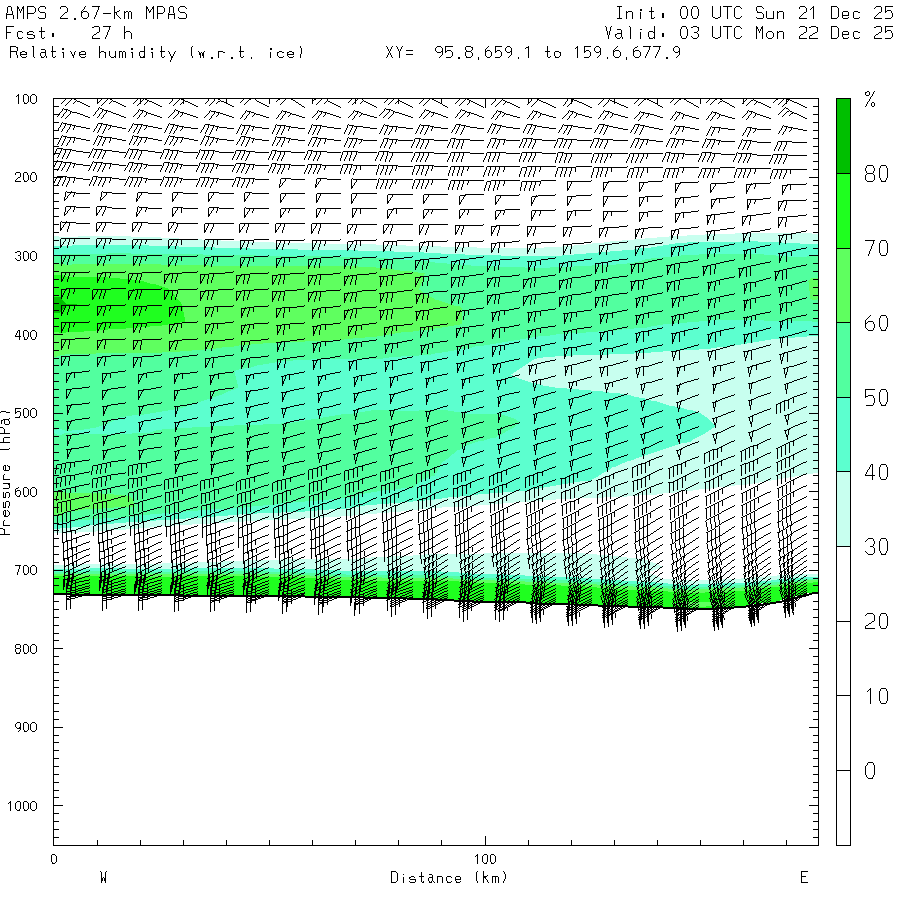This screenshot has height=900, width=900.
Task: Click the 100 hPa pressure axis label
Action: 26,99
